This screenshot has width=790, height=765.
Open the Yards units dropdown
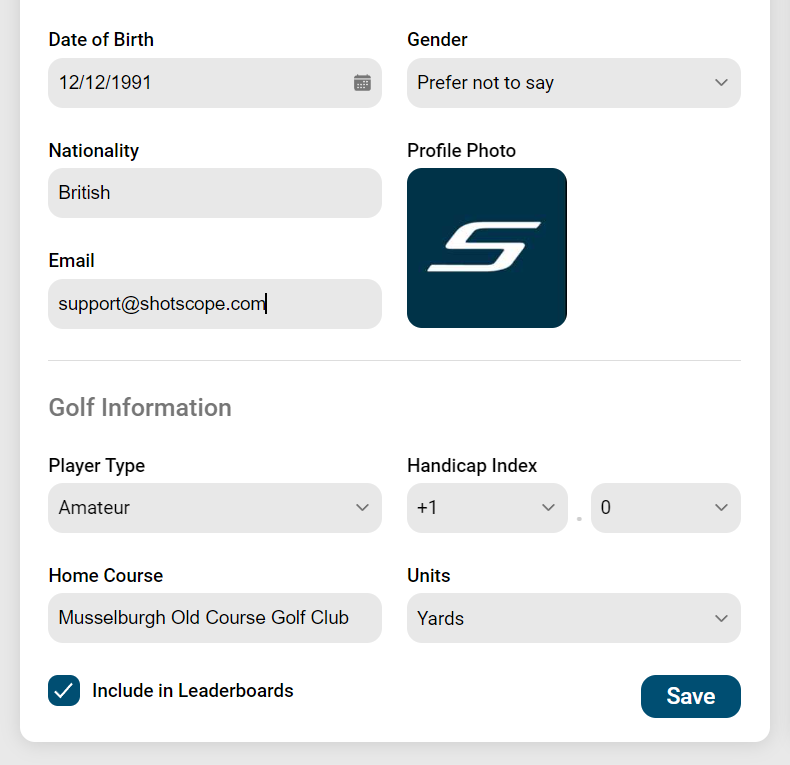(574, 618)
